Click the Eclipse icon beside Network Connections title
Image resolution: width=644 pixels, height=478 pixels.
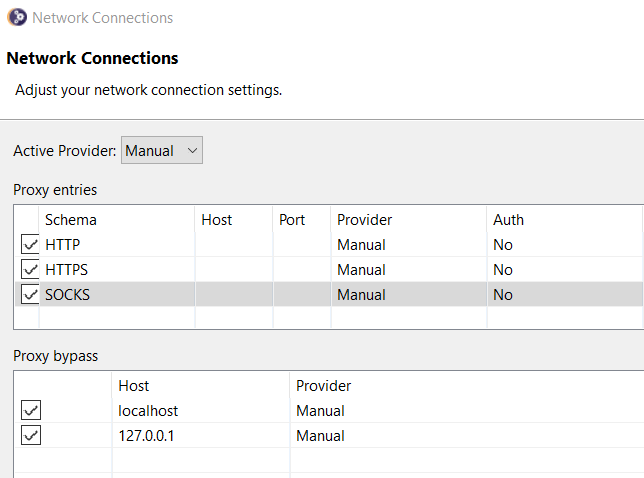tap(17, 17)
